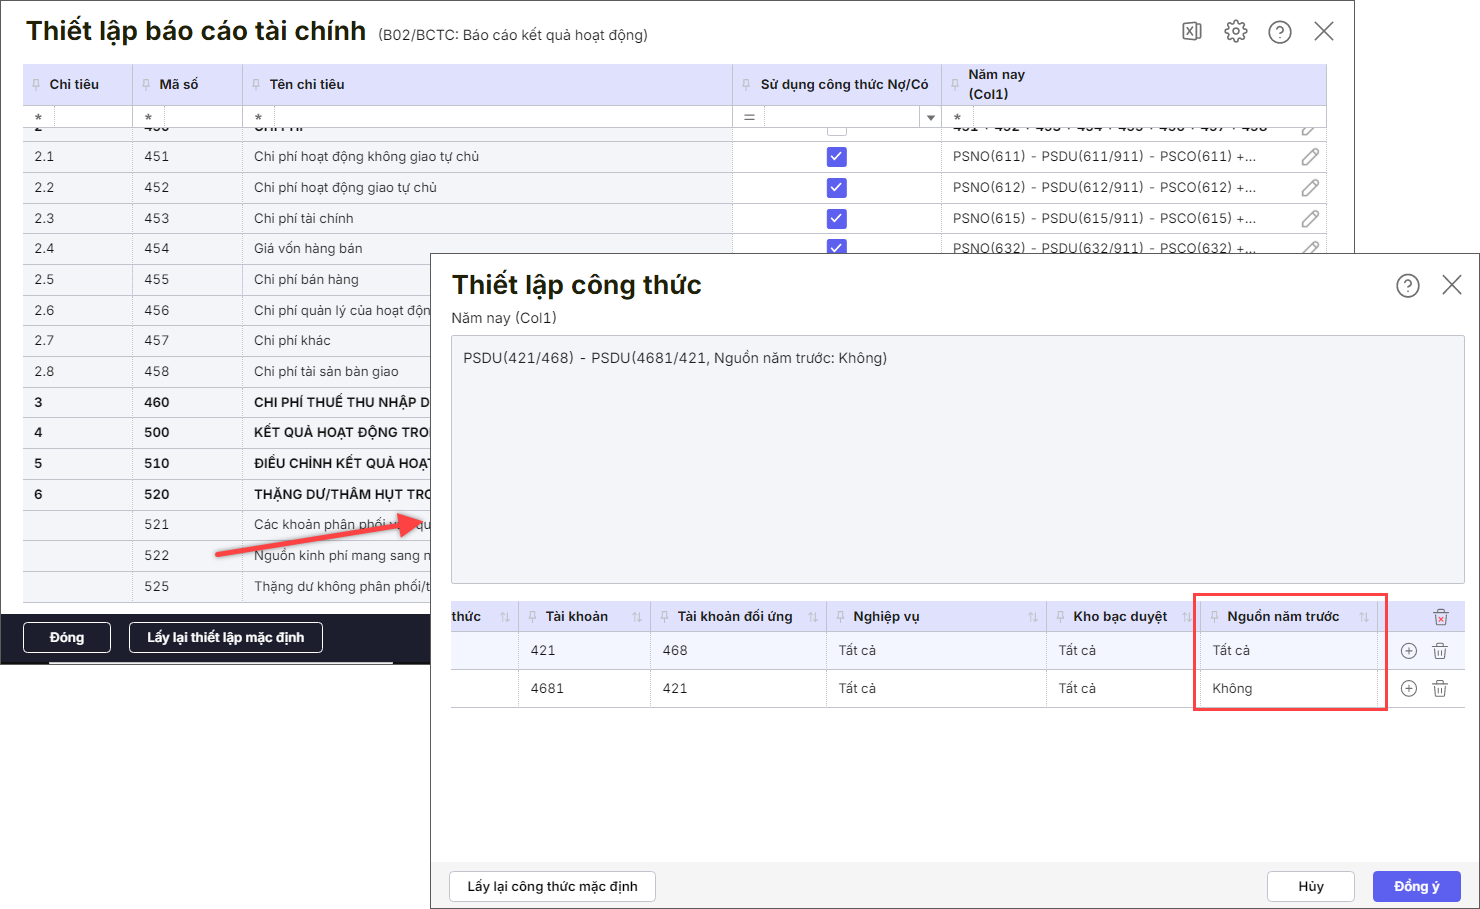Sort by the Nguồn năm trước column
Screen dimensions: 1480x909
(x=1364, y=617)
